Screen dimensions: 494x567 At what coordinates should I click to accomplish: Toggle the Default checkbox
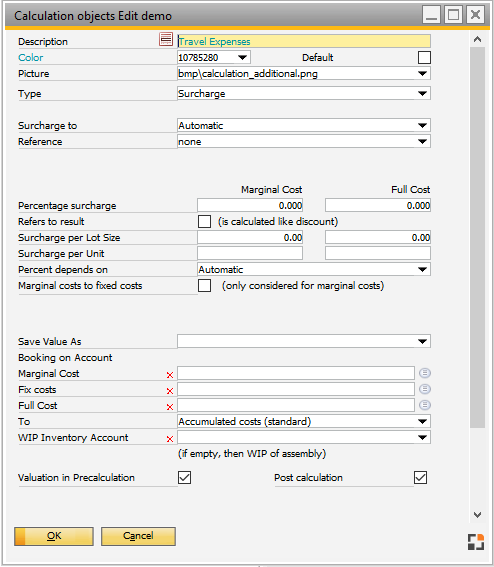pyautogui.click(x=424, y=57)
